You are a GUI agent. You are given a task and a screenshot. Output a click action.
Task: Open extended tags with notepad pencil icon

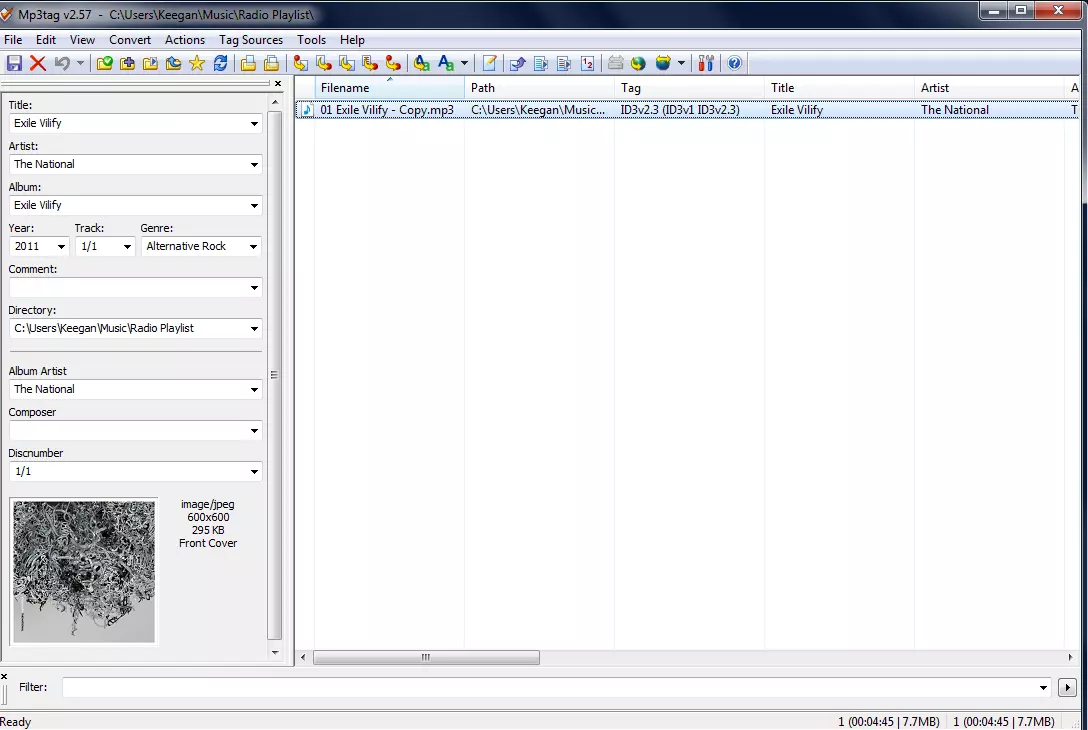point(489,63)
